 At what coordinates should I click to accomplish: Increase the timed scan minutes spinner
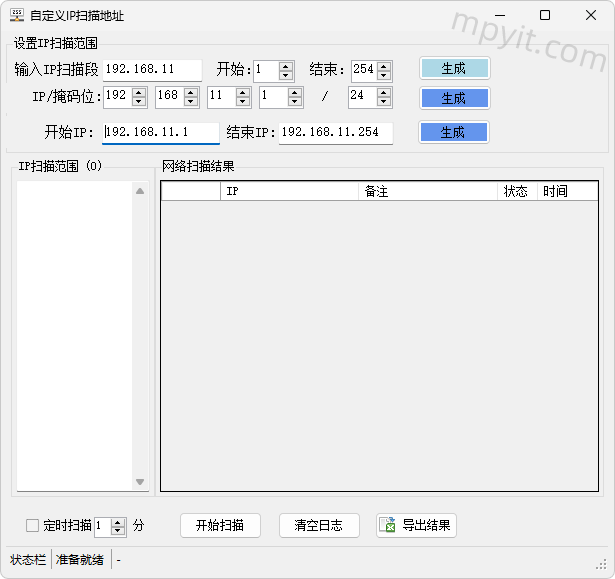[x=118, y=522]
